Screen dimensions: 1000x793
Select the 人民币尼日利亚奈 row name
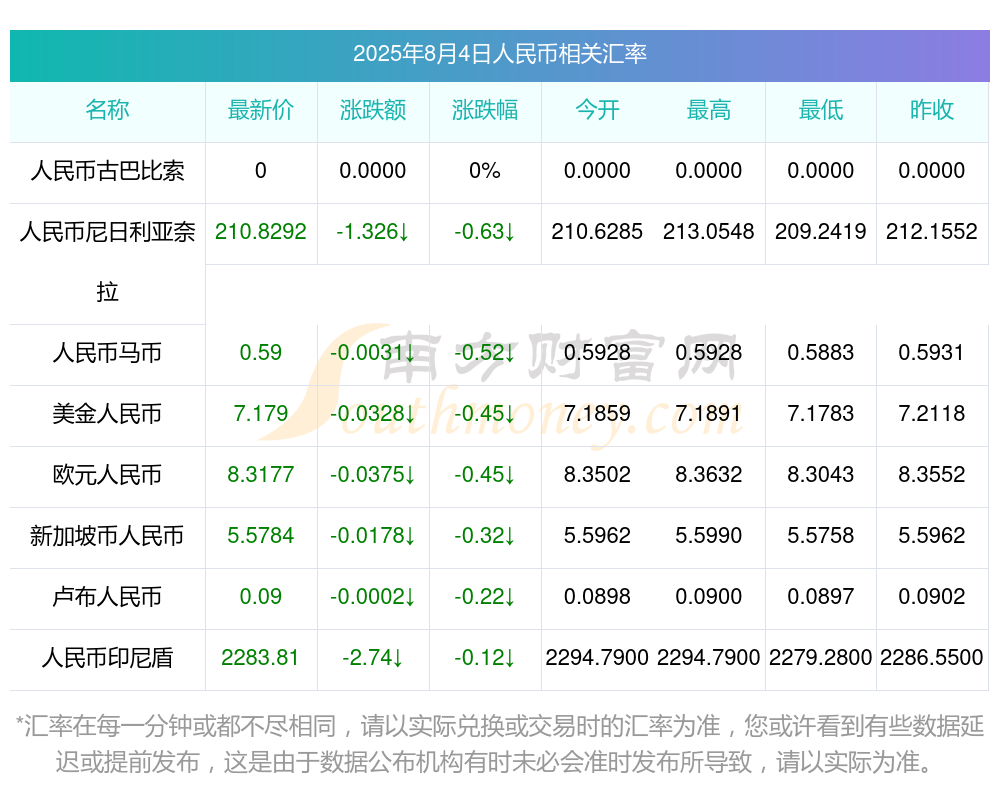(107, 232)
